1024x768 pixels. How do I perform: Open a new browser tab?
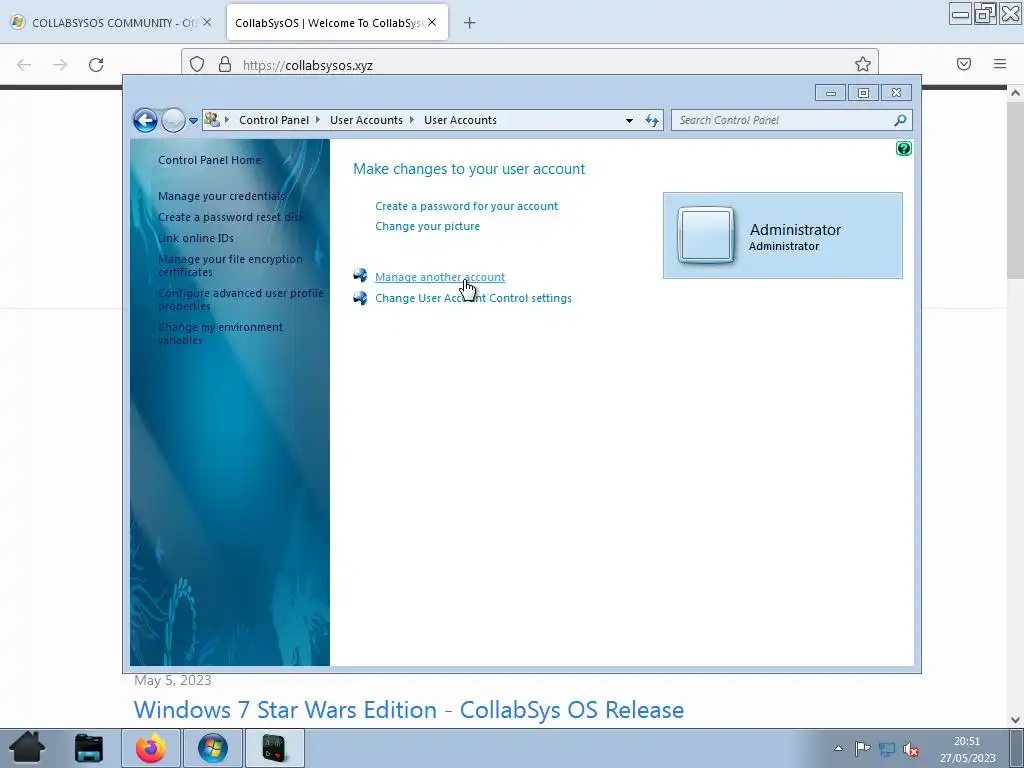pos(469,23)
